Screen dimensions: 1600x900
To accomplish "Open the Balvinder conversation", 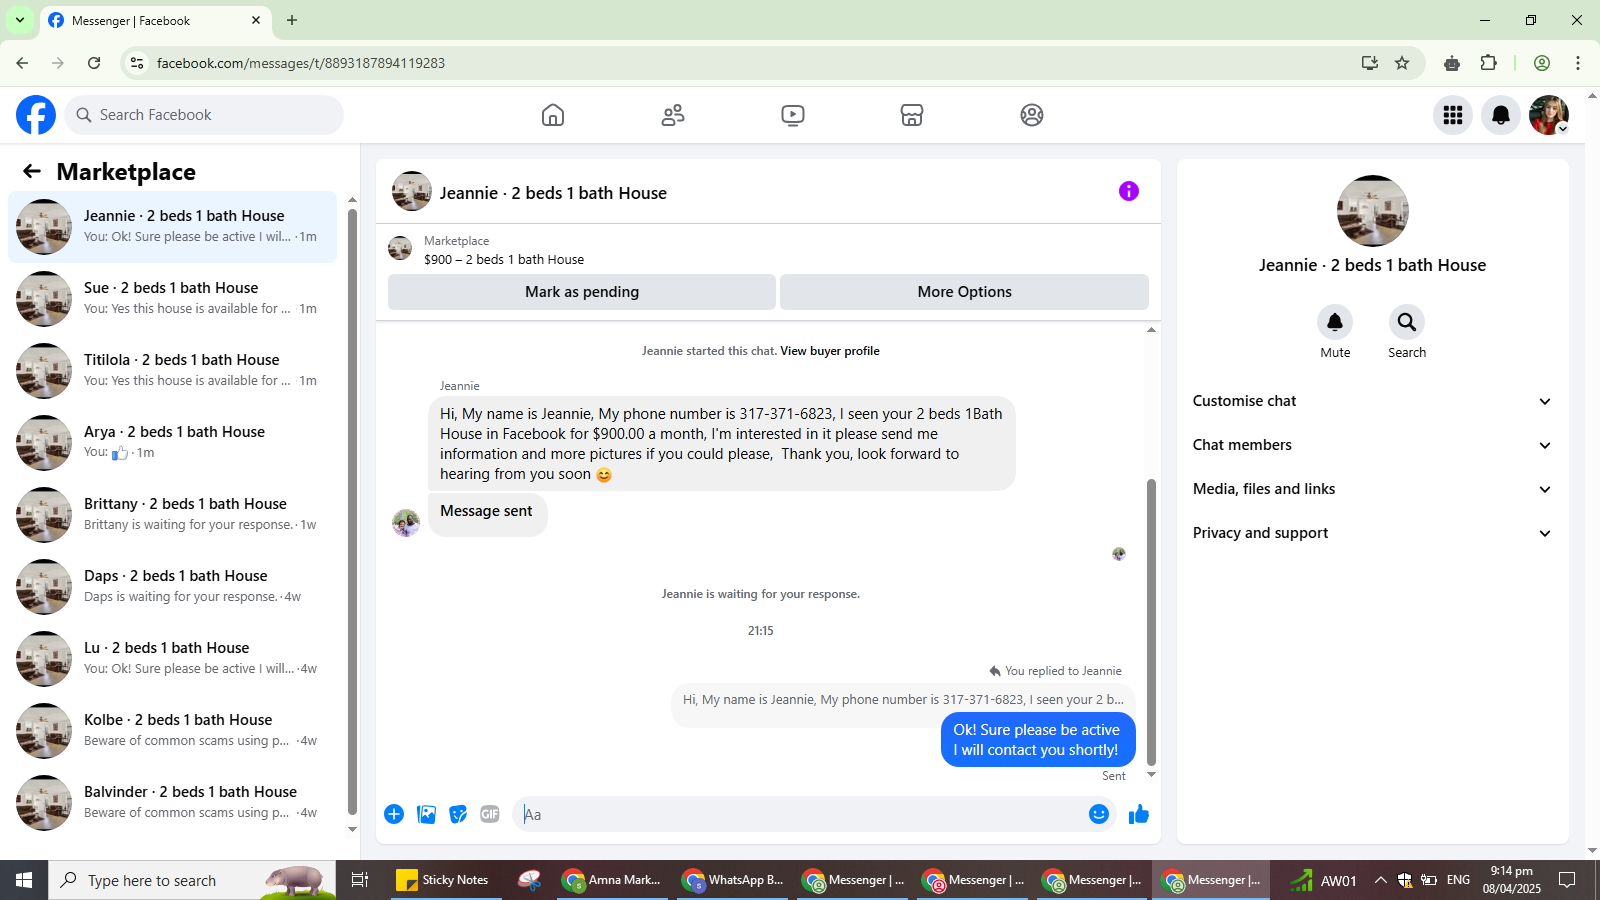I will coord(172,803).
